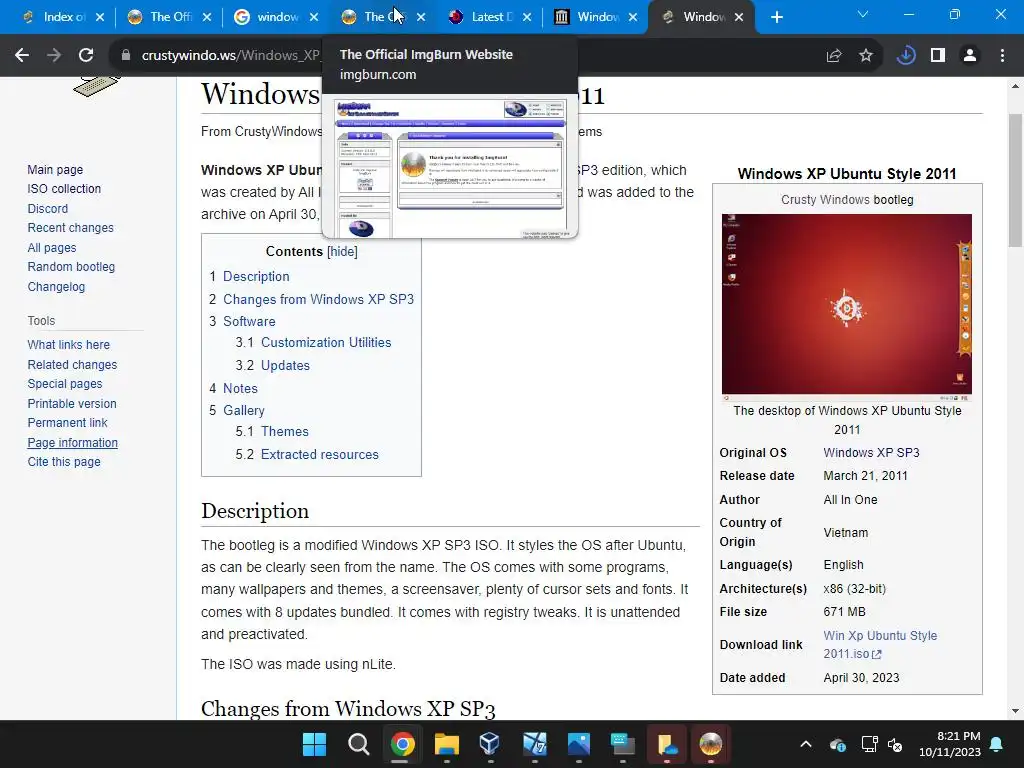Image resolution: width=1024 pixels, height=768 pixels.
Task: Jump to Software section in contents
Action: point(249,321)
